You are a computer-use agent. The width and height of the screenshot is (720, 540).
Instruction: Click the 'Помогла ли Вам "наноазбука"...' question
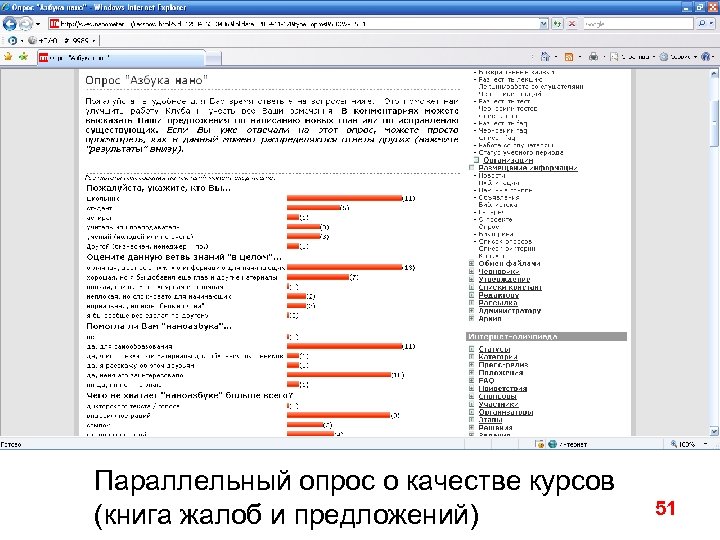[159, 326]
